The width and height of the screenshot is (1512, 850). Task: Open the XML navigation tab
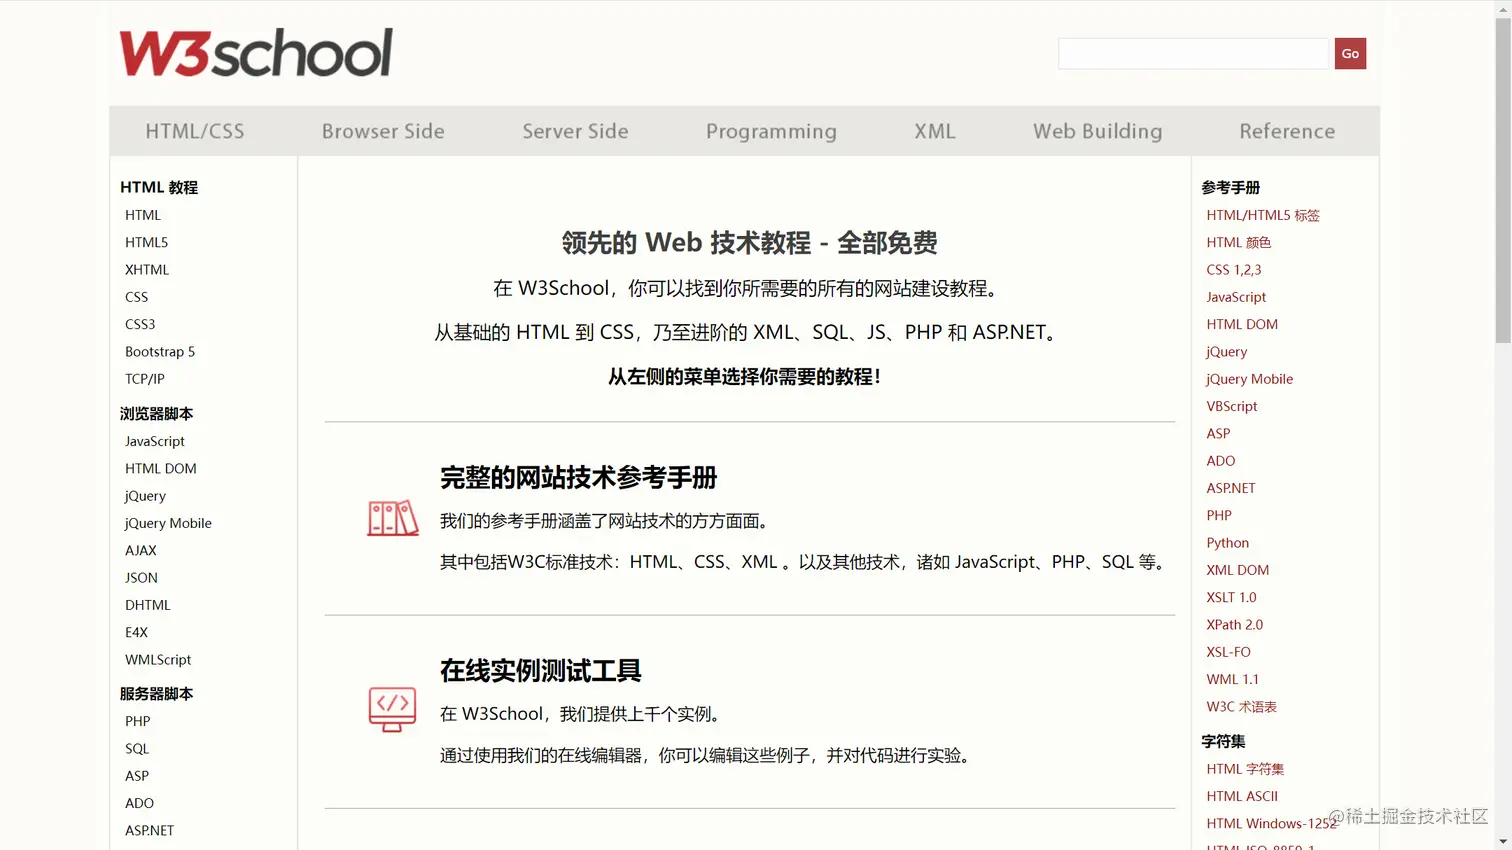click(935, 131)
